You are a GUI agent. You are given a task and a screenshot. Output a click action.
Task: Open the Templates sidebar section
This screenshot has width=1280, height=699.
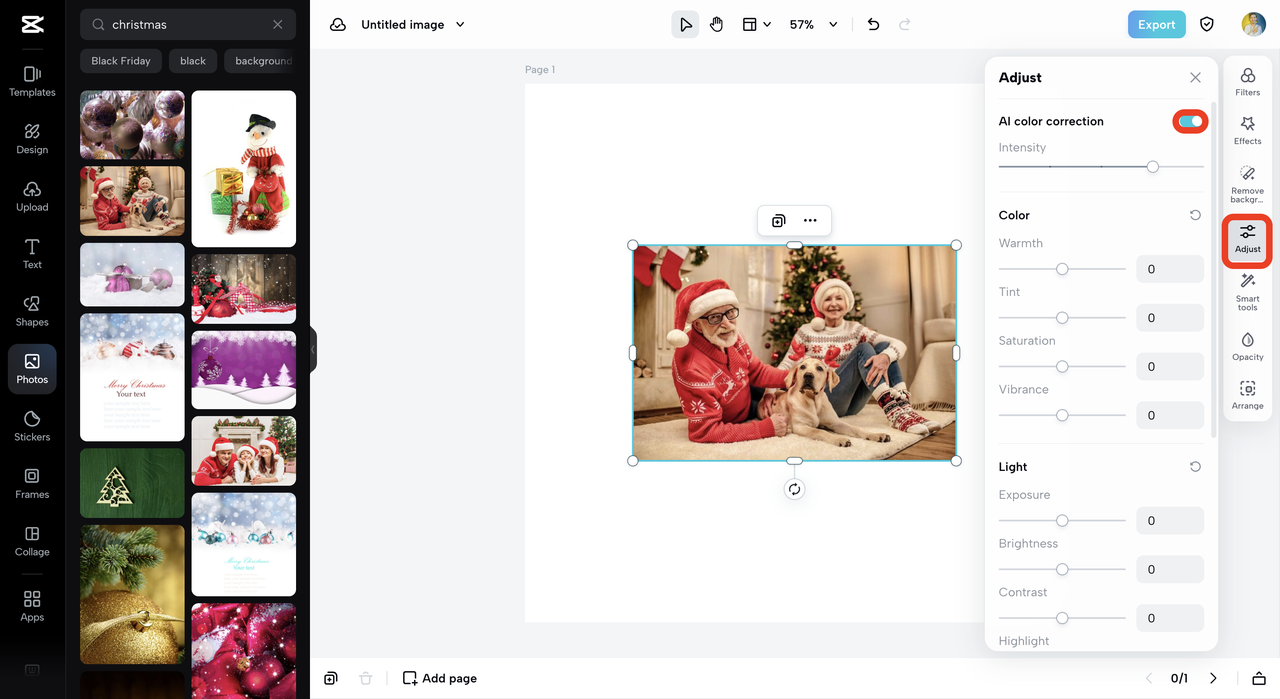(x=32, y=82)
